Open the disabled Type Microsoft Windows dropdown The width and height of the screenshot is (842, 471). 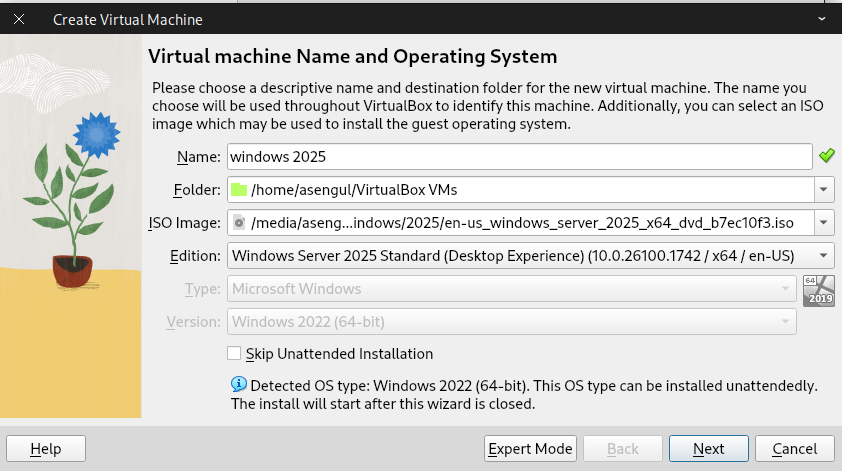coord(512,289)
